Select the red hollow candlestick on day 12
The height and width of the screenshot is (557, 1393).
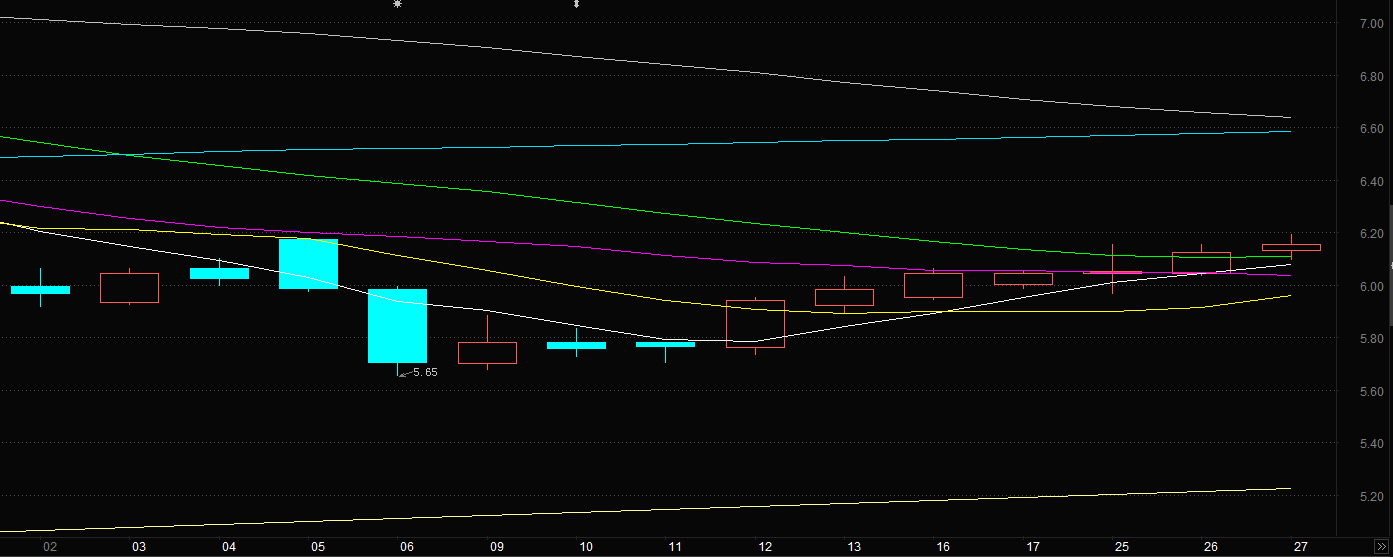click(755, 324)
